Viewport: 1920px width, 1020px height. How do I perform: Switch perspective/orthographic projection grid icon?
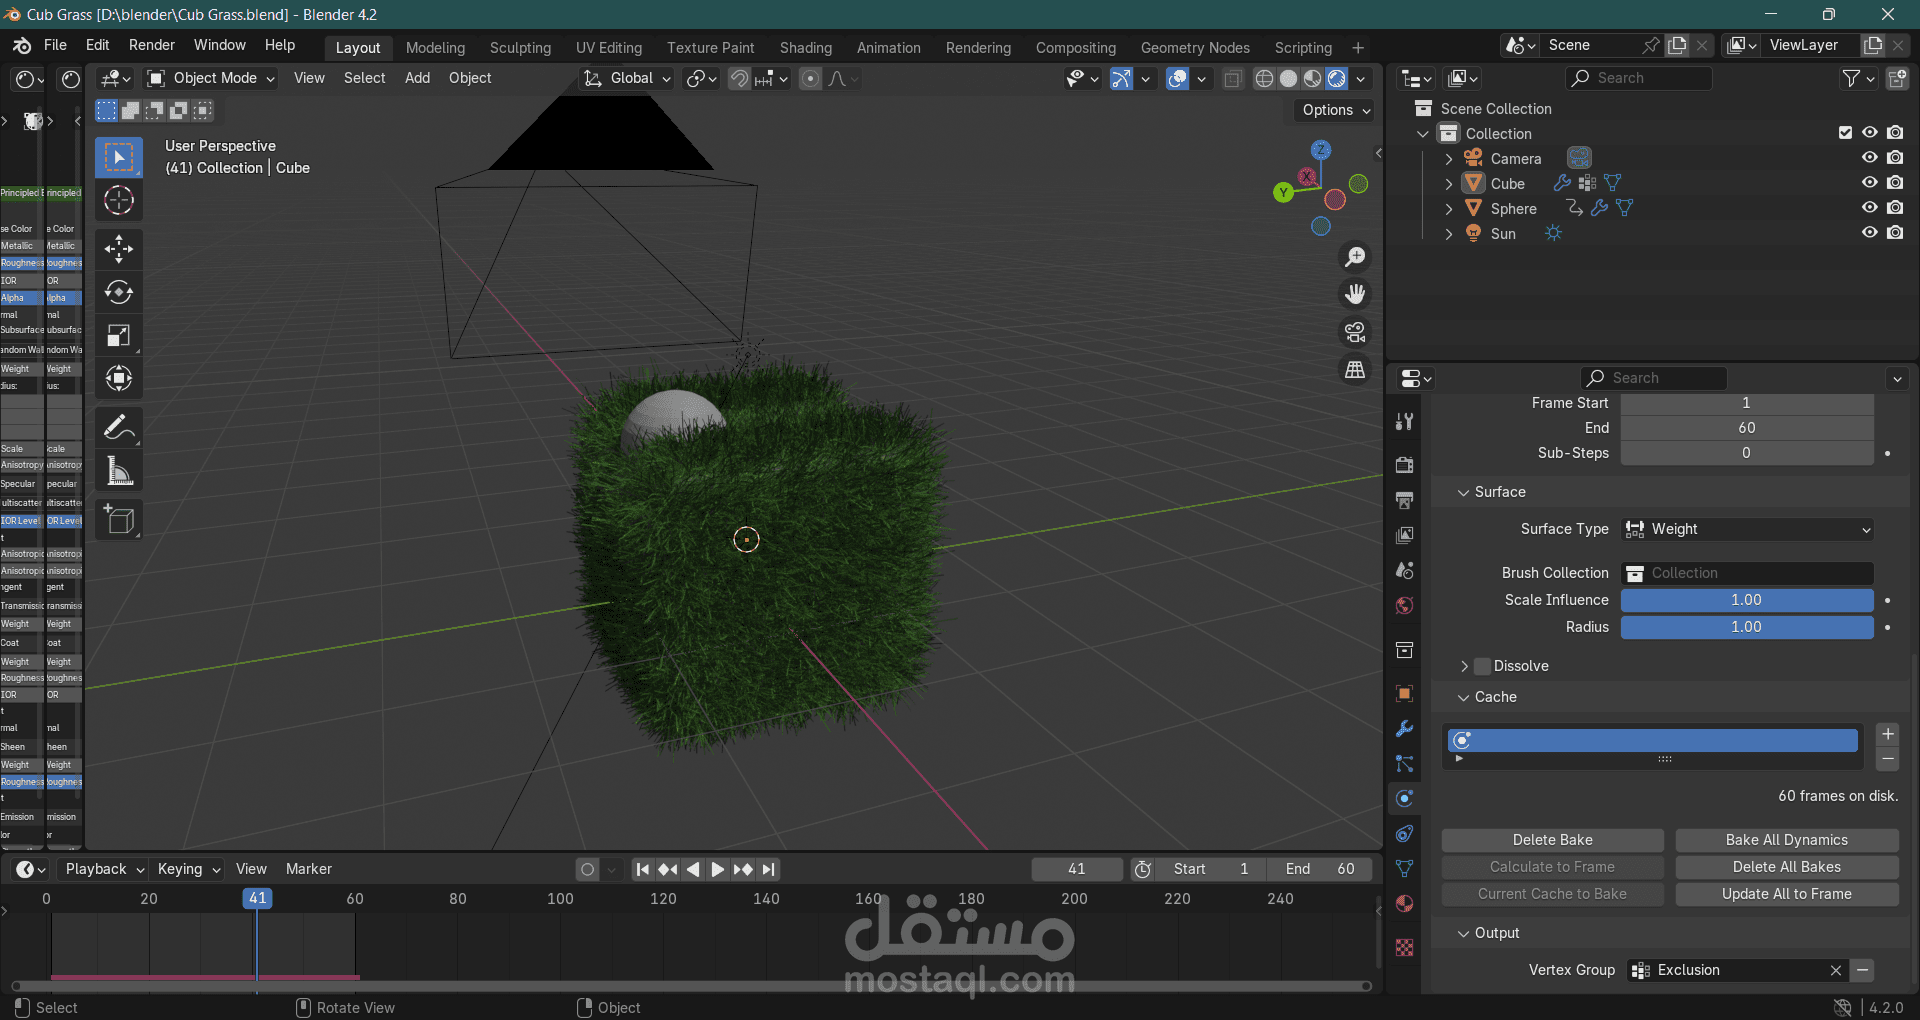[x=1355, y=370]
